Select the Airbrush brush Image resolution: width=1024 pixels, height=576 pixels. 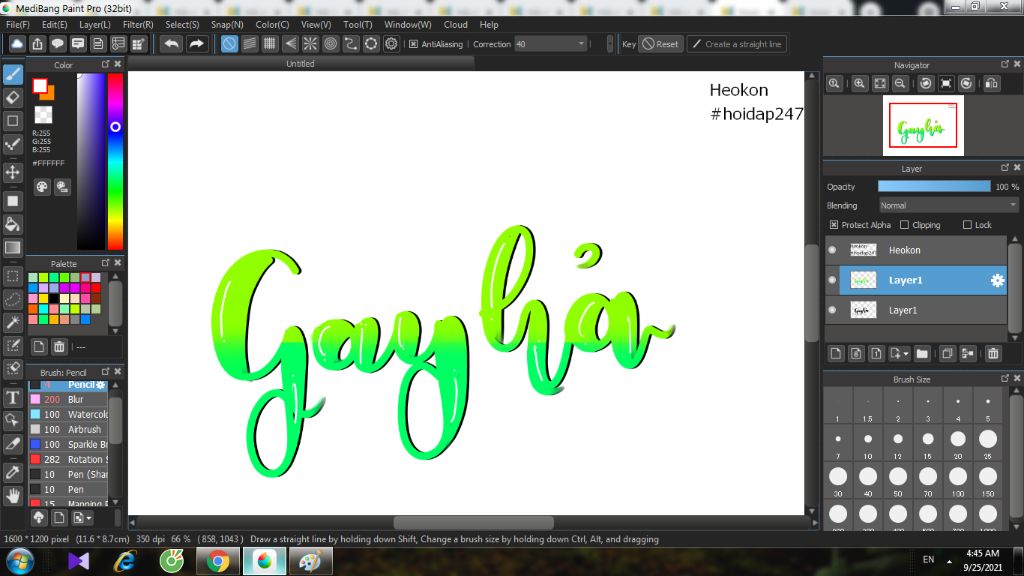[x=68, y=429]
